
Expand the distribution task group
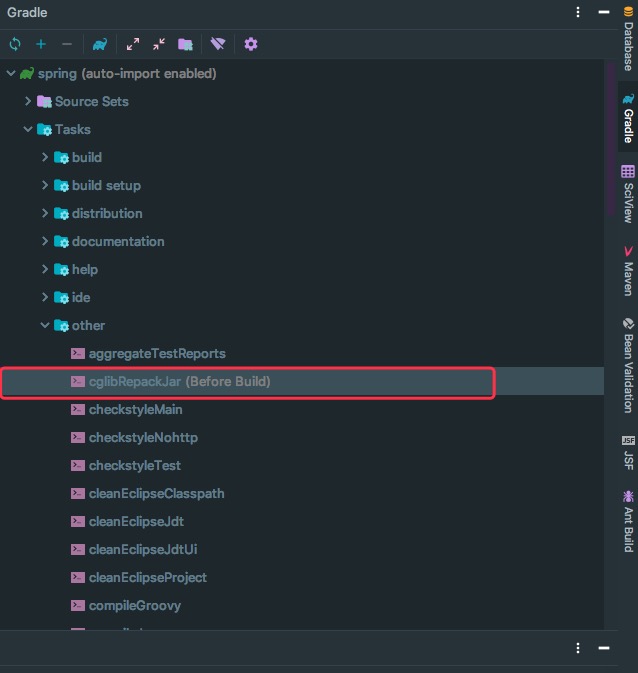45,213
